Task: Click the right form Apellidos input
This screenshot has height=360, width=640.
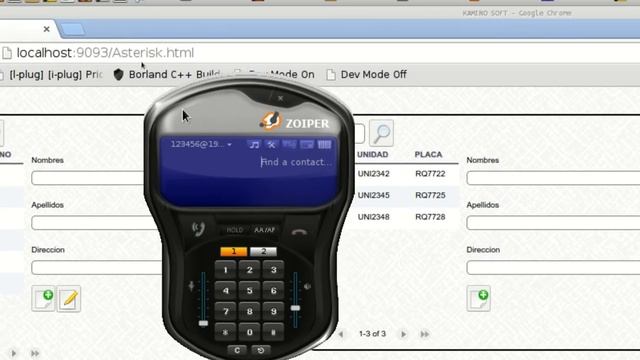Action: point(553,223)
